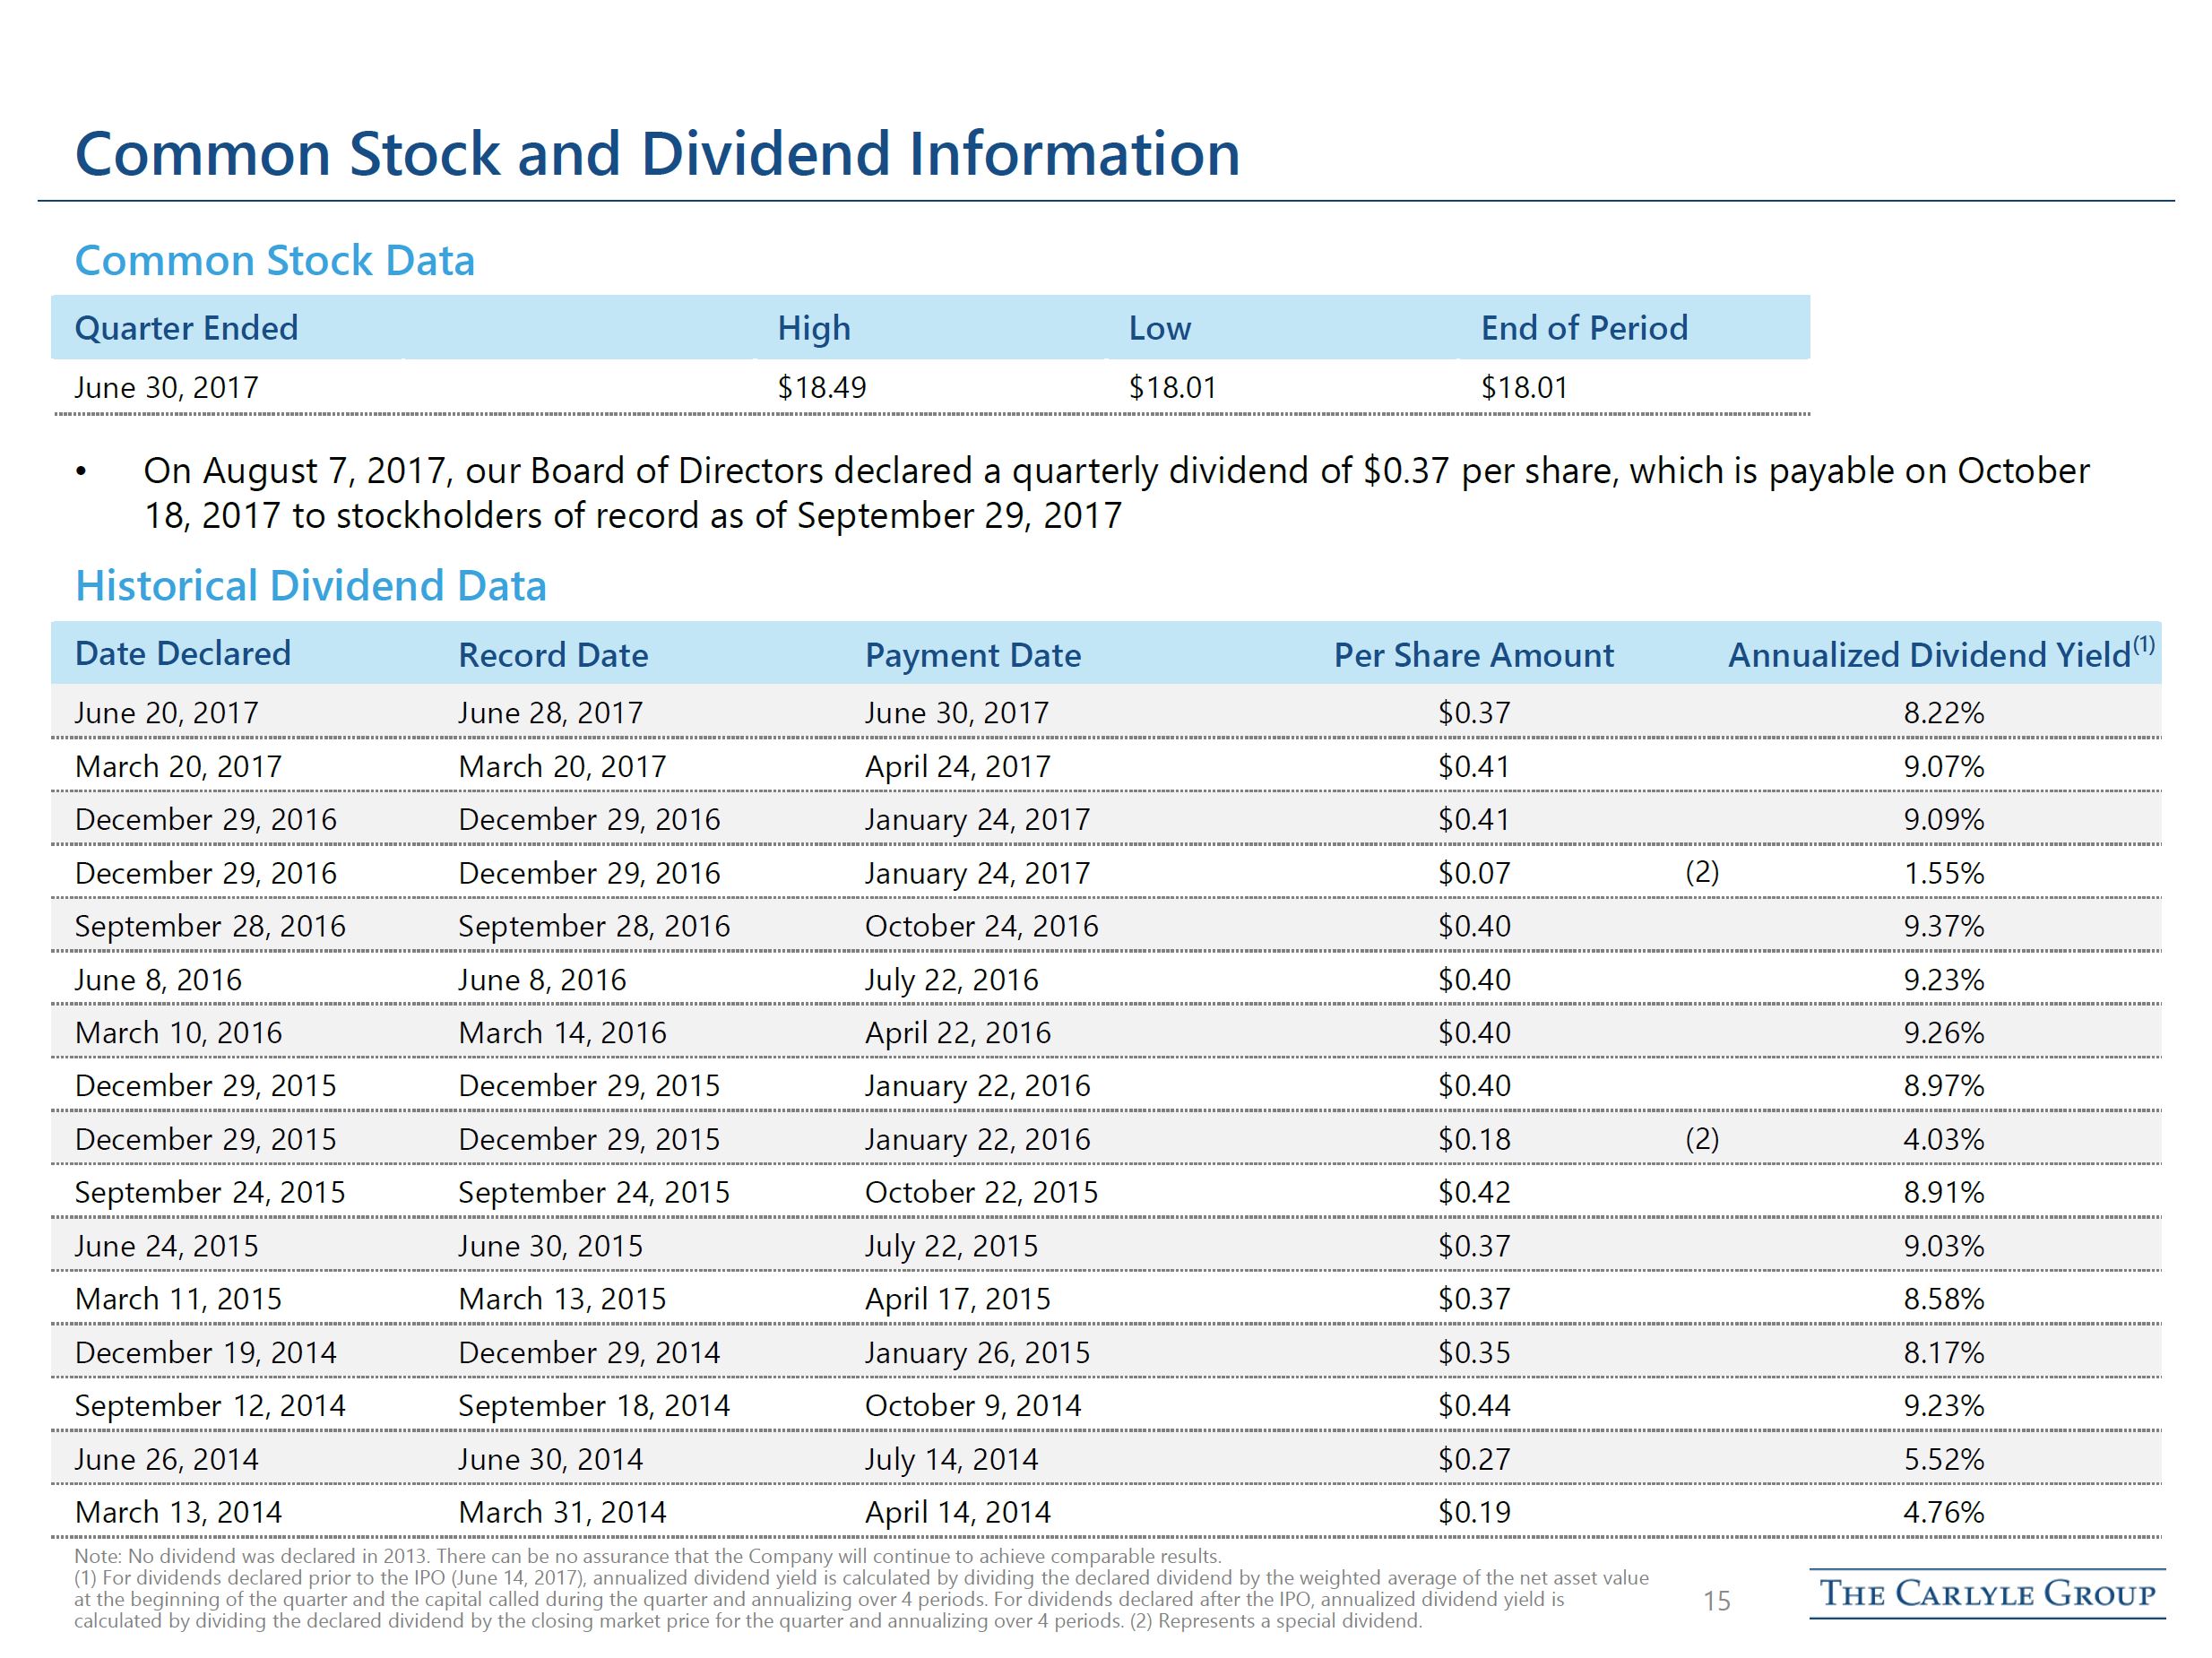Viewport: 2212px width, 1658px height.
Task: Click The Carlyle Group logo
Action: pos(1987,1594)
